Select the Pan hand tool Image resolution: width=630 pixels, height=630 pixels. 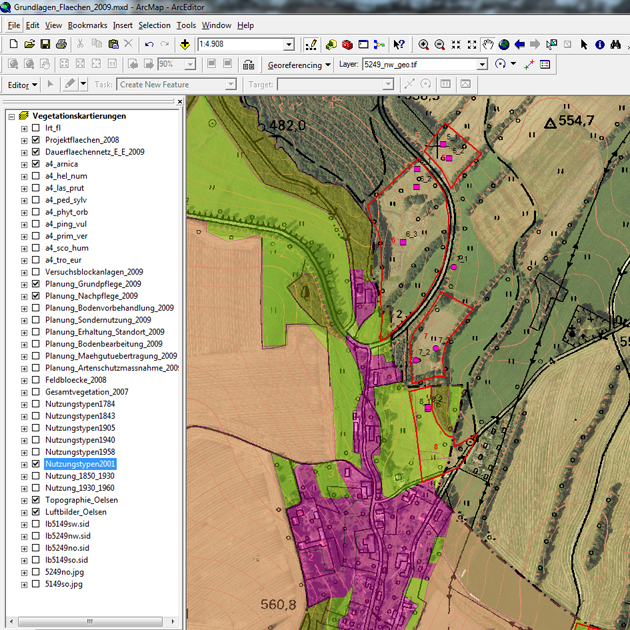click(x=488, y=44)
